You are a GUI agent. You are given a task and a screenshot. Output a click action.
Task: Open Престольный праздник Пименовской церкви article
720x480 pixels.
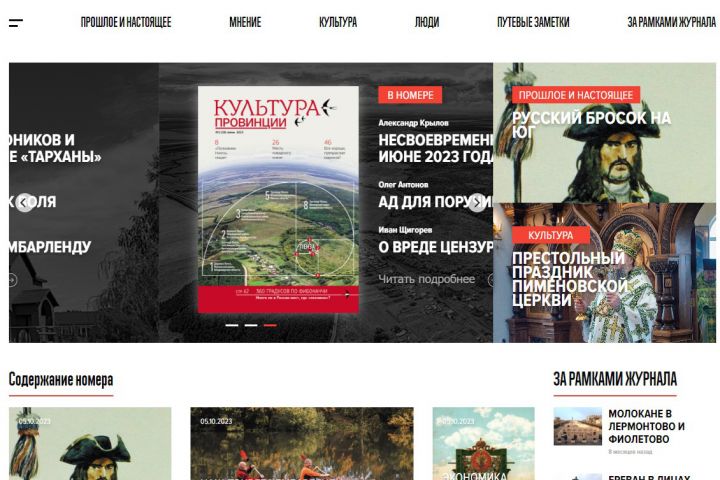pyautogui.click(x=569, y=279)
